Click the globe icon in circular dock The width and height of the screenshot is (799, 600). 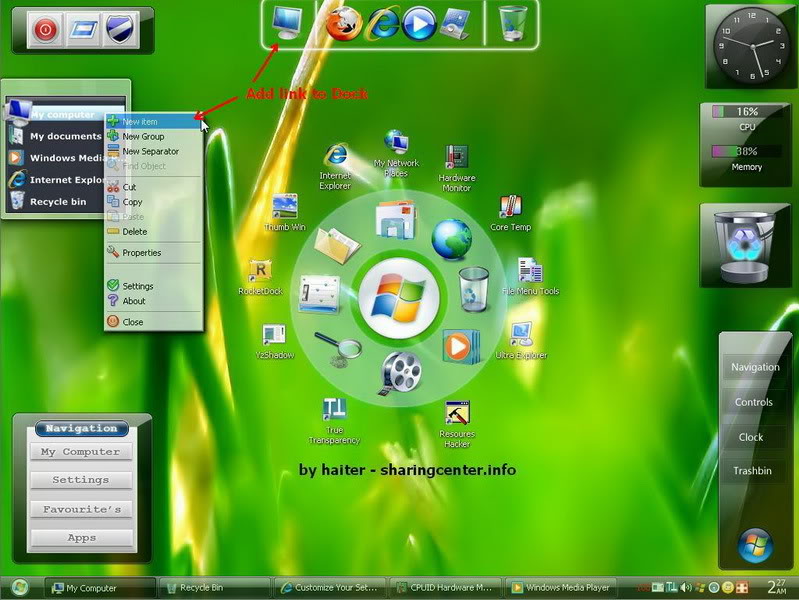[x=451, y=240]
